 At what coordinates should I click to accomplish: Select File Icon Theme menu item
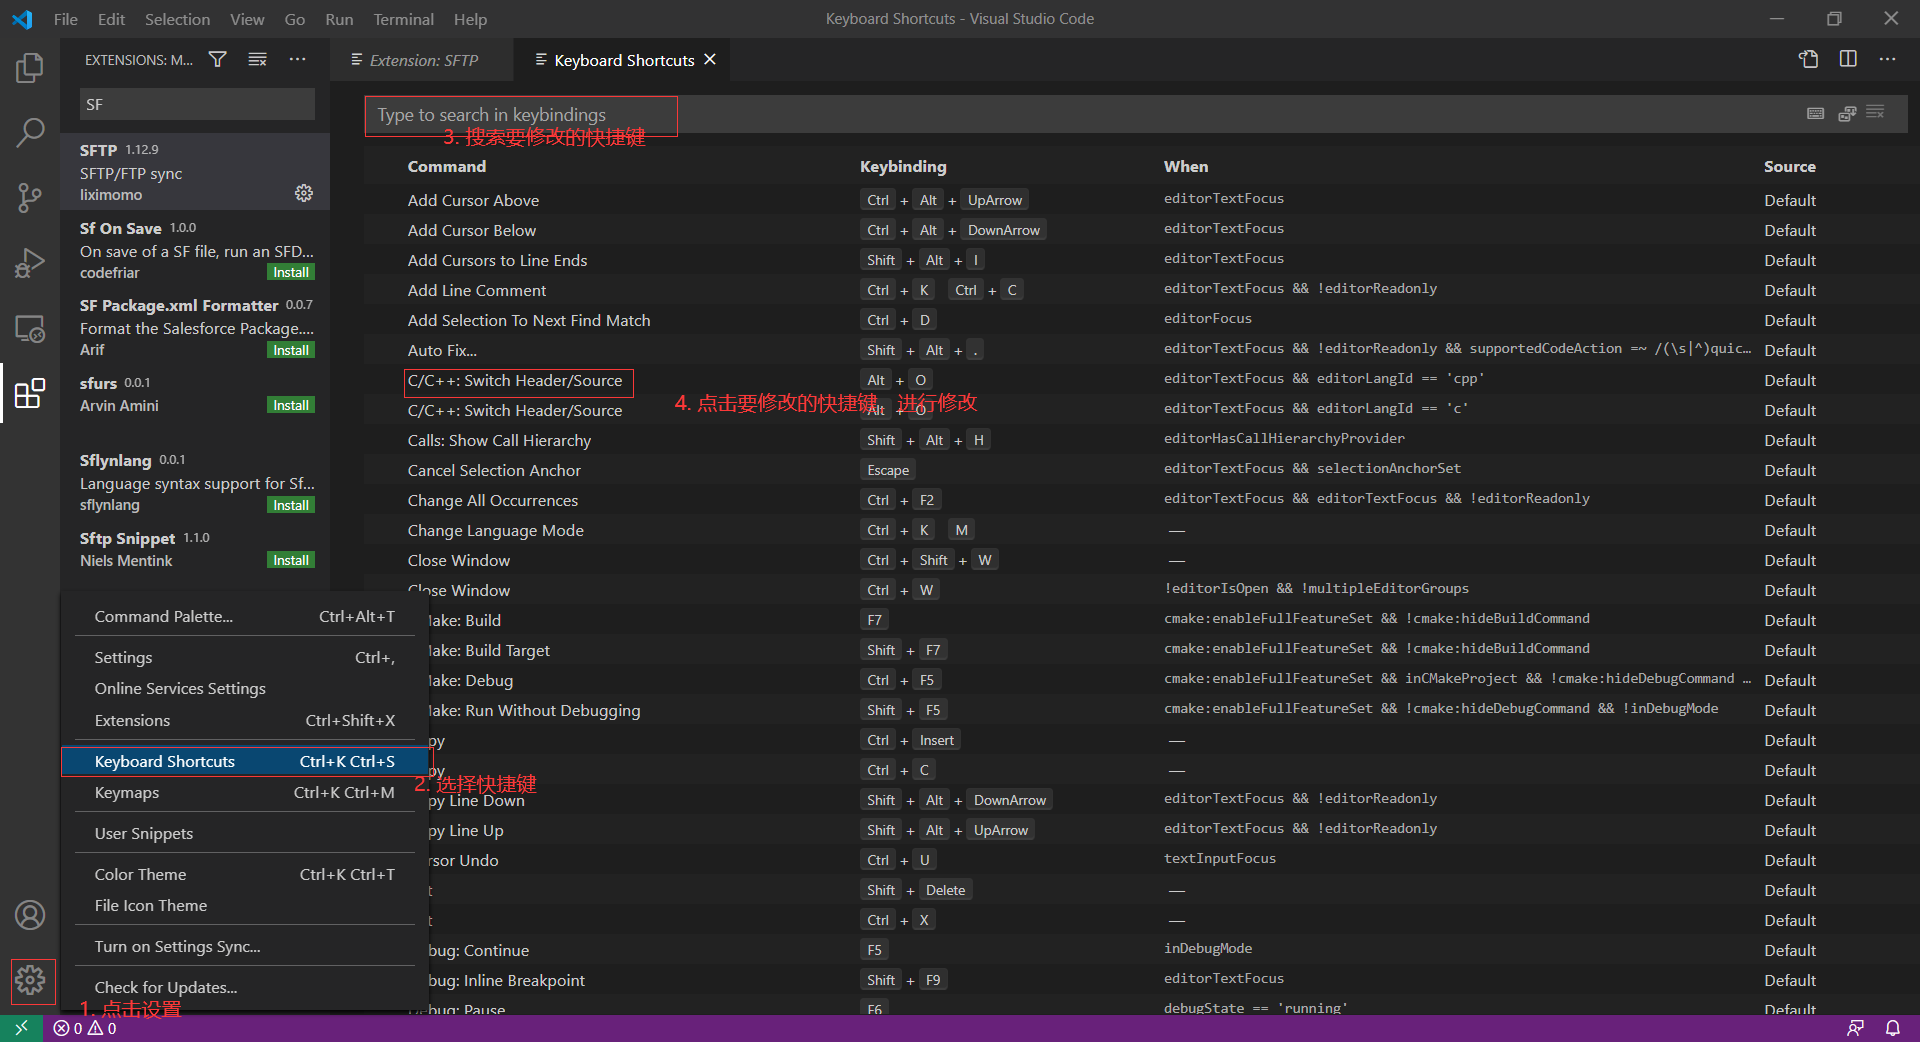(x=245, y=905)
